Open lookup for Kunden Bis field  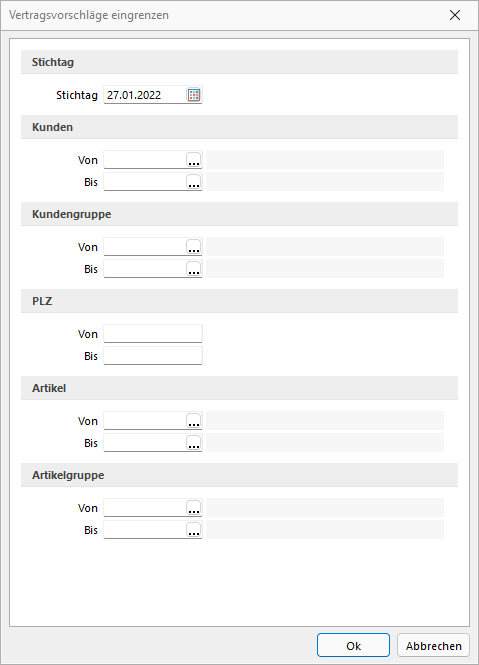194,182
